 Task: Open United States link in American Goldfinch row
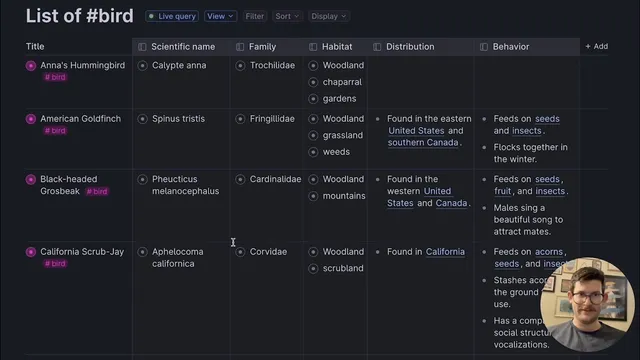point(416,131)
